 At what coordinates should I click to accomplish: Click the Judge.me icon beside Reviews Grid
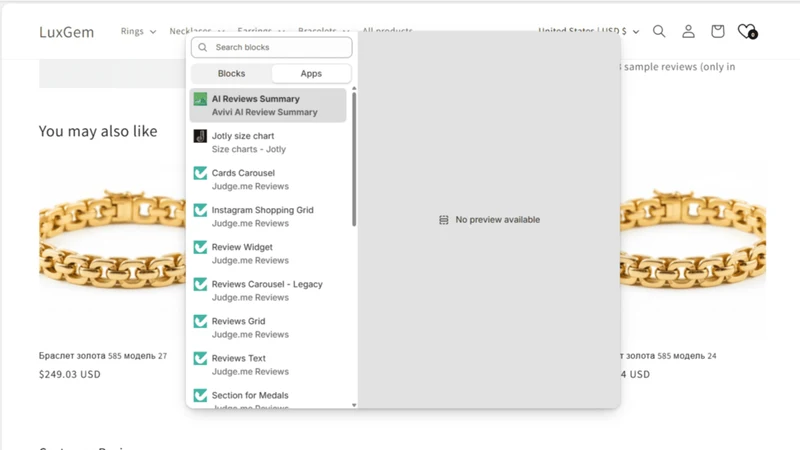pos(201,321)
